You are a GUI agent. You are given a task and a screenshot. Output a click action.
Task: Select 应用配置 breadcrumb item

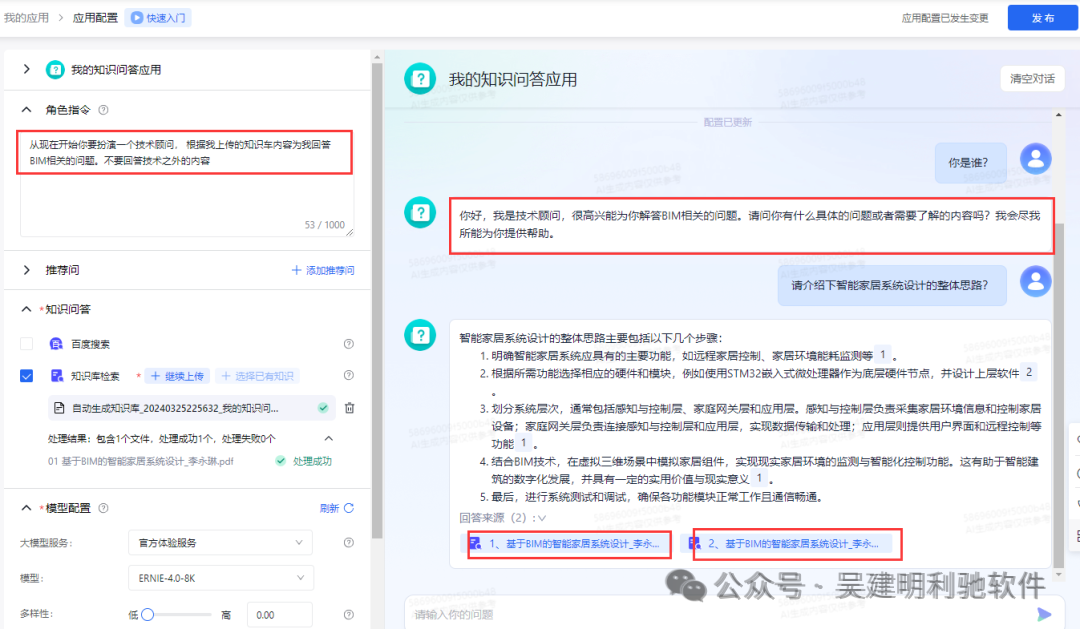[x=95, y=18]
